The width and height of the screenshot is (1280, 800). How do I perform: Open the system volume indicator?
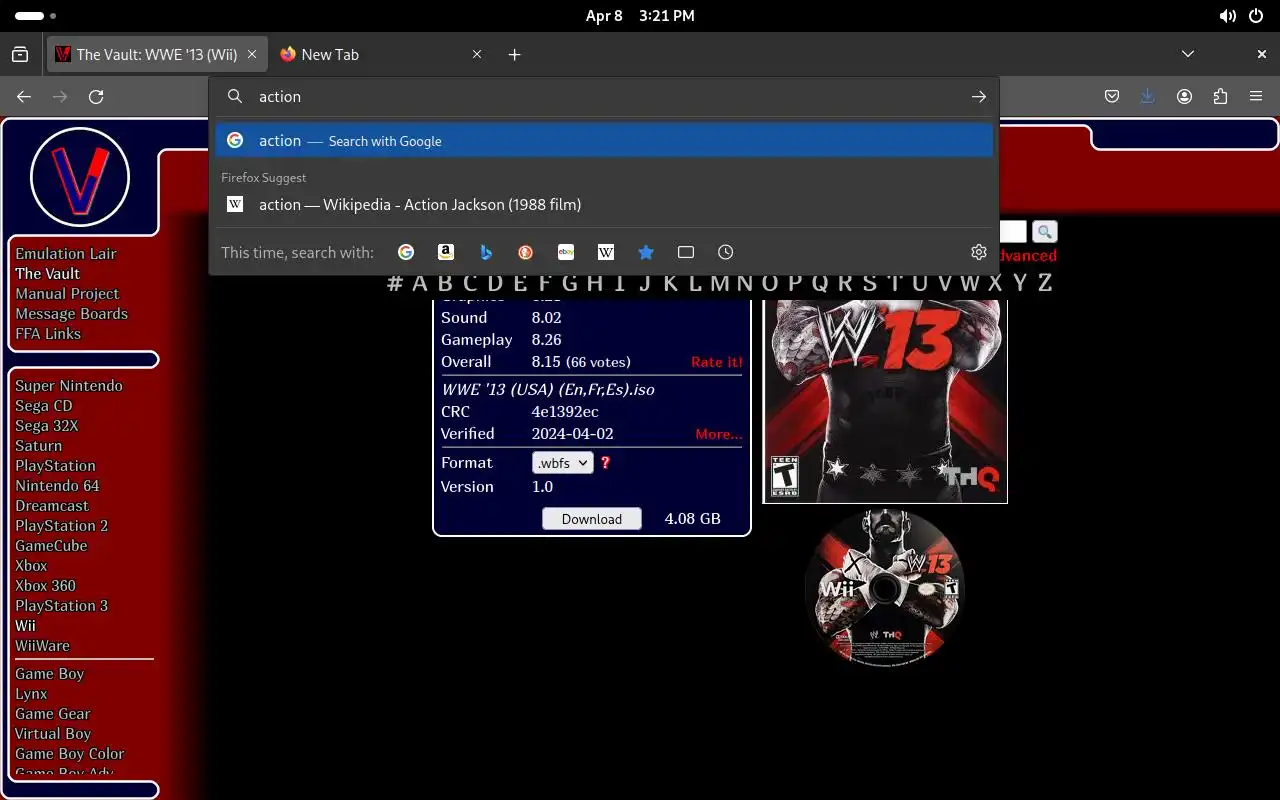[x=1227, y=16]
